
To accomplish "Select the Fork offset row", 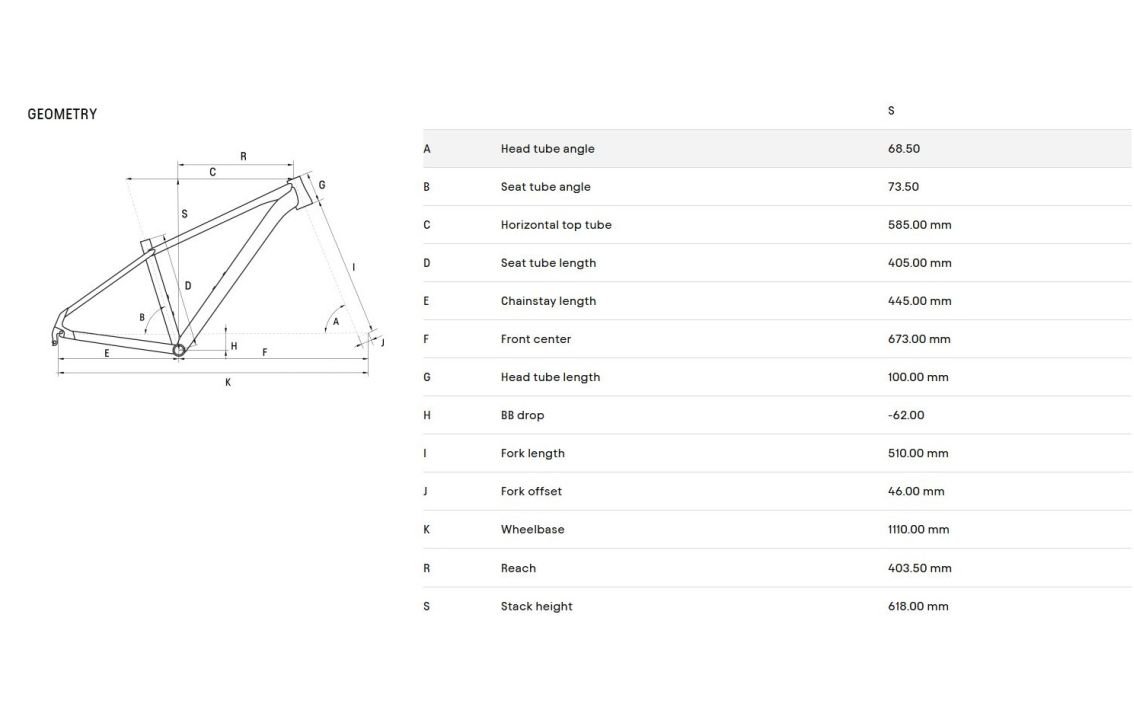I will [777, 491].
